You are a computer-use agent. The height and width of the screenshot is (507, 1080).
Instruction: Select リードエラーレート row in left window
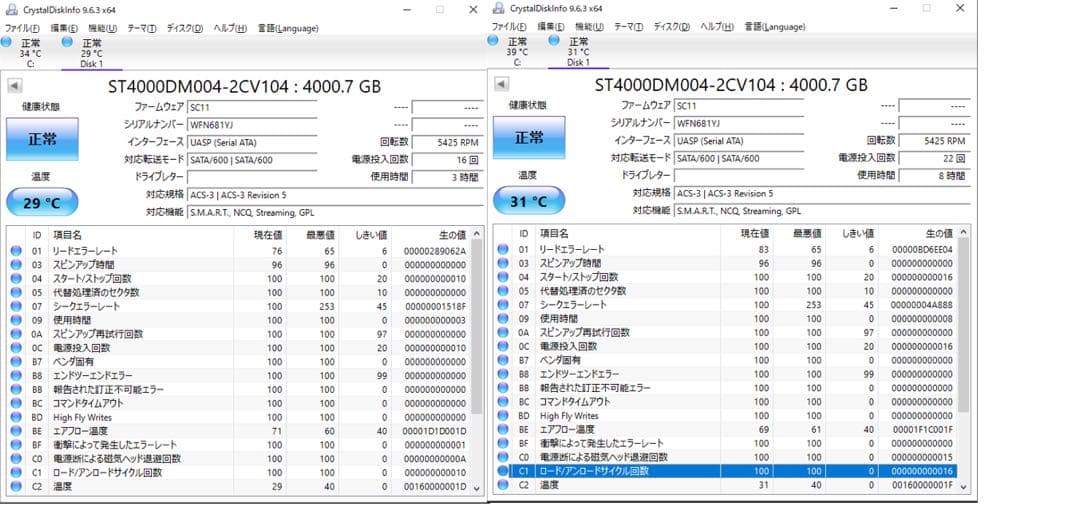coord(238,251)
